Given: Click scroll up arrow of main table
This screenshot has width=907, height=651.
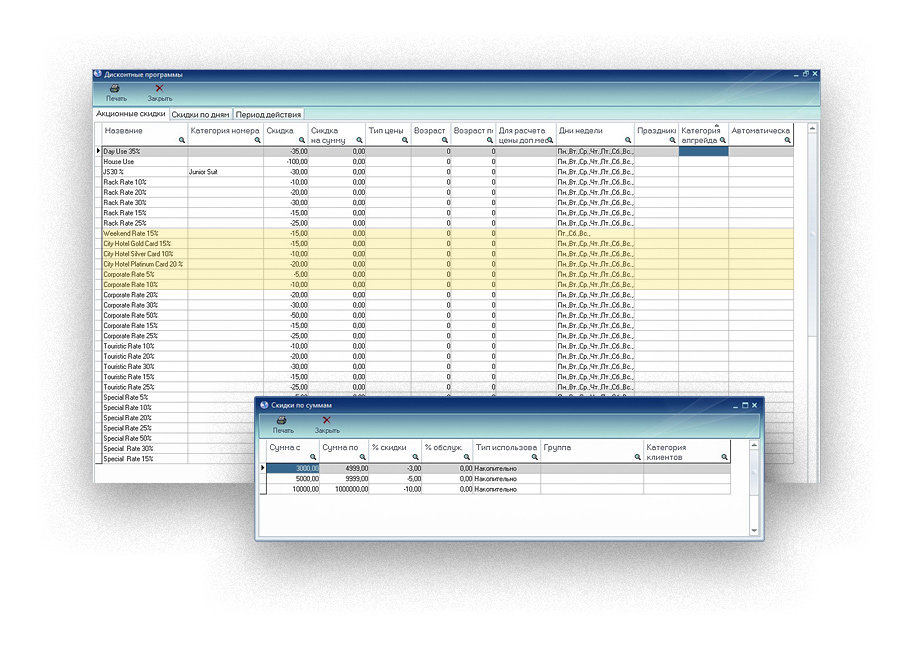Looking at the screenshot, I should click(x=812, y=129).
